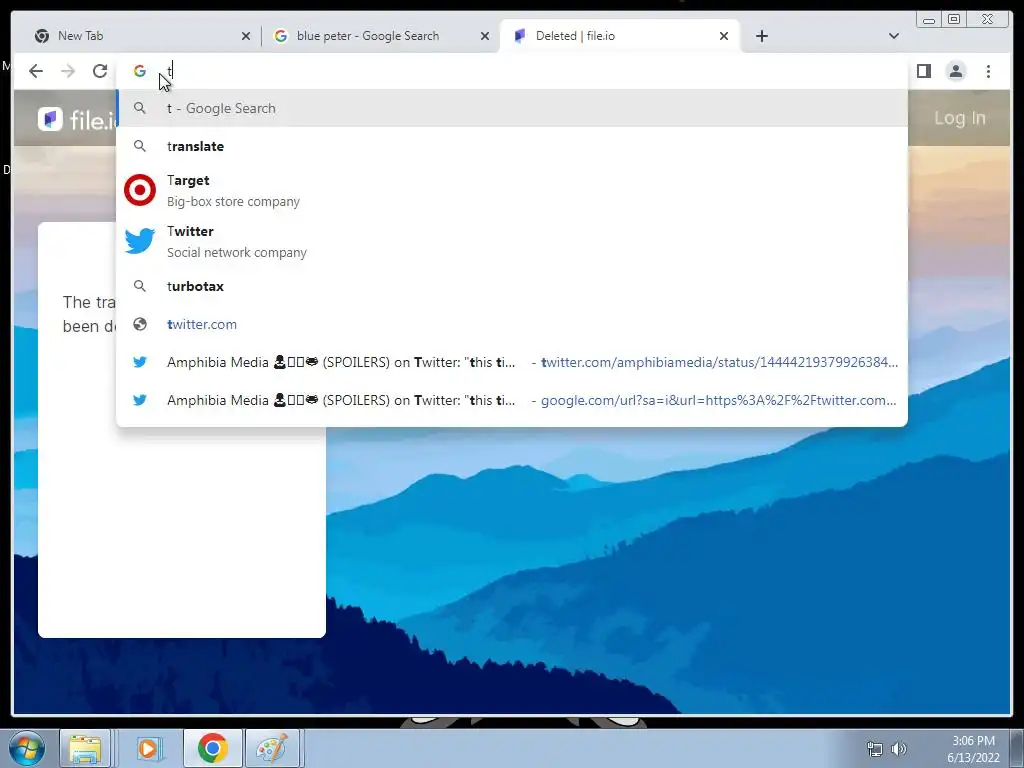Select the Deleted file.io tab
The width and height of the screenshot is (1024, 768).
click(619, 36)
